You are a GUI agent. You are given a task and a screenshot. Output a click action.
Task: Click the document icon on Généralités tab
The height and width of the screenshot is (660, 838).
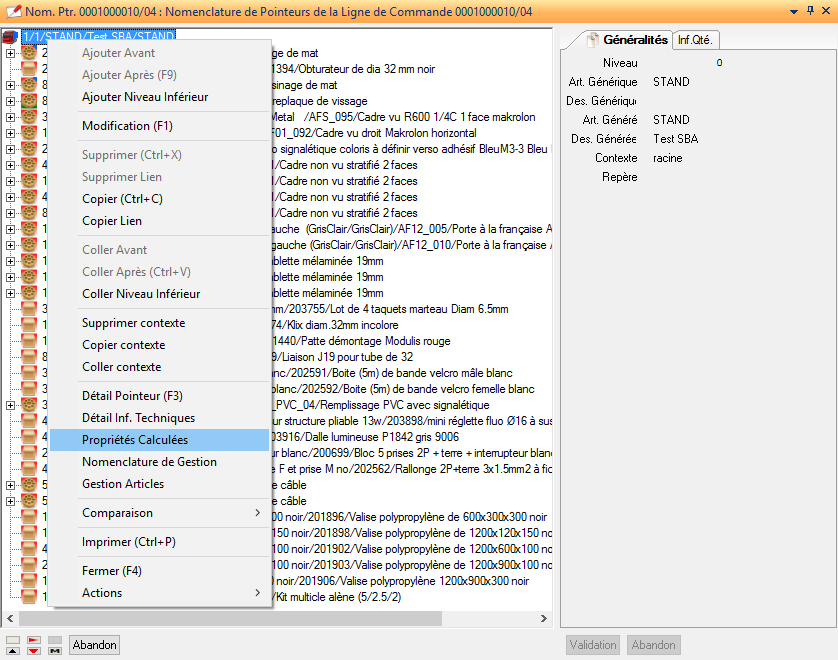[592, 40]
